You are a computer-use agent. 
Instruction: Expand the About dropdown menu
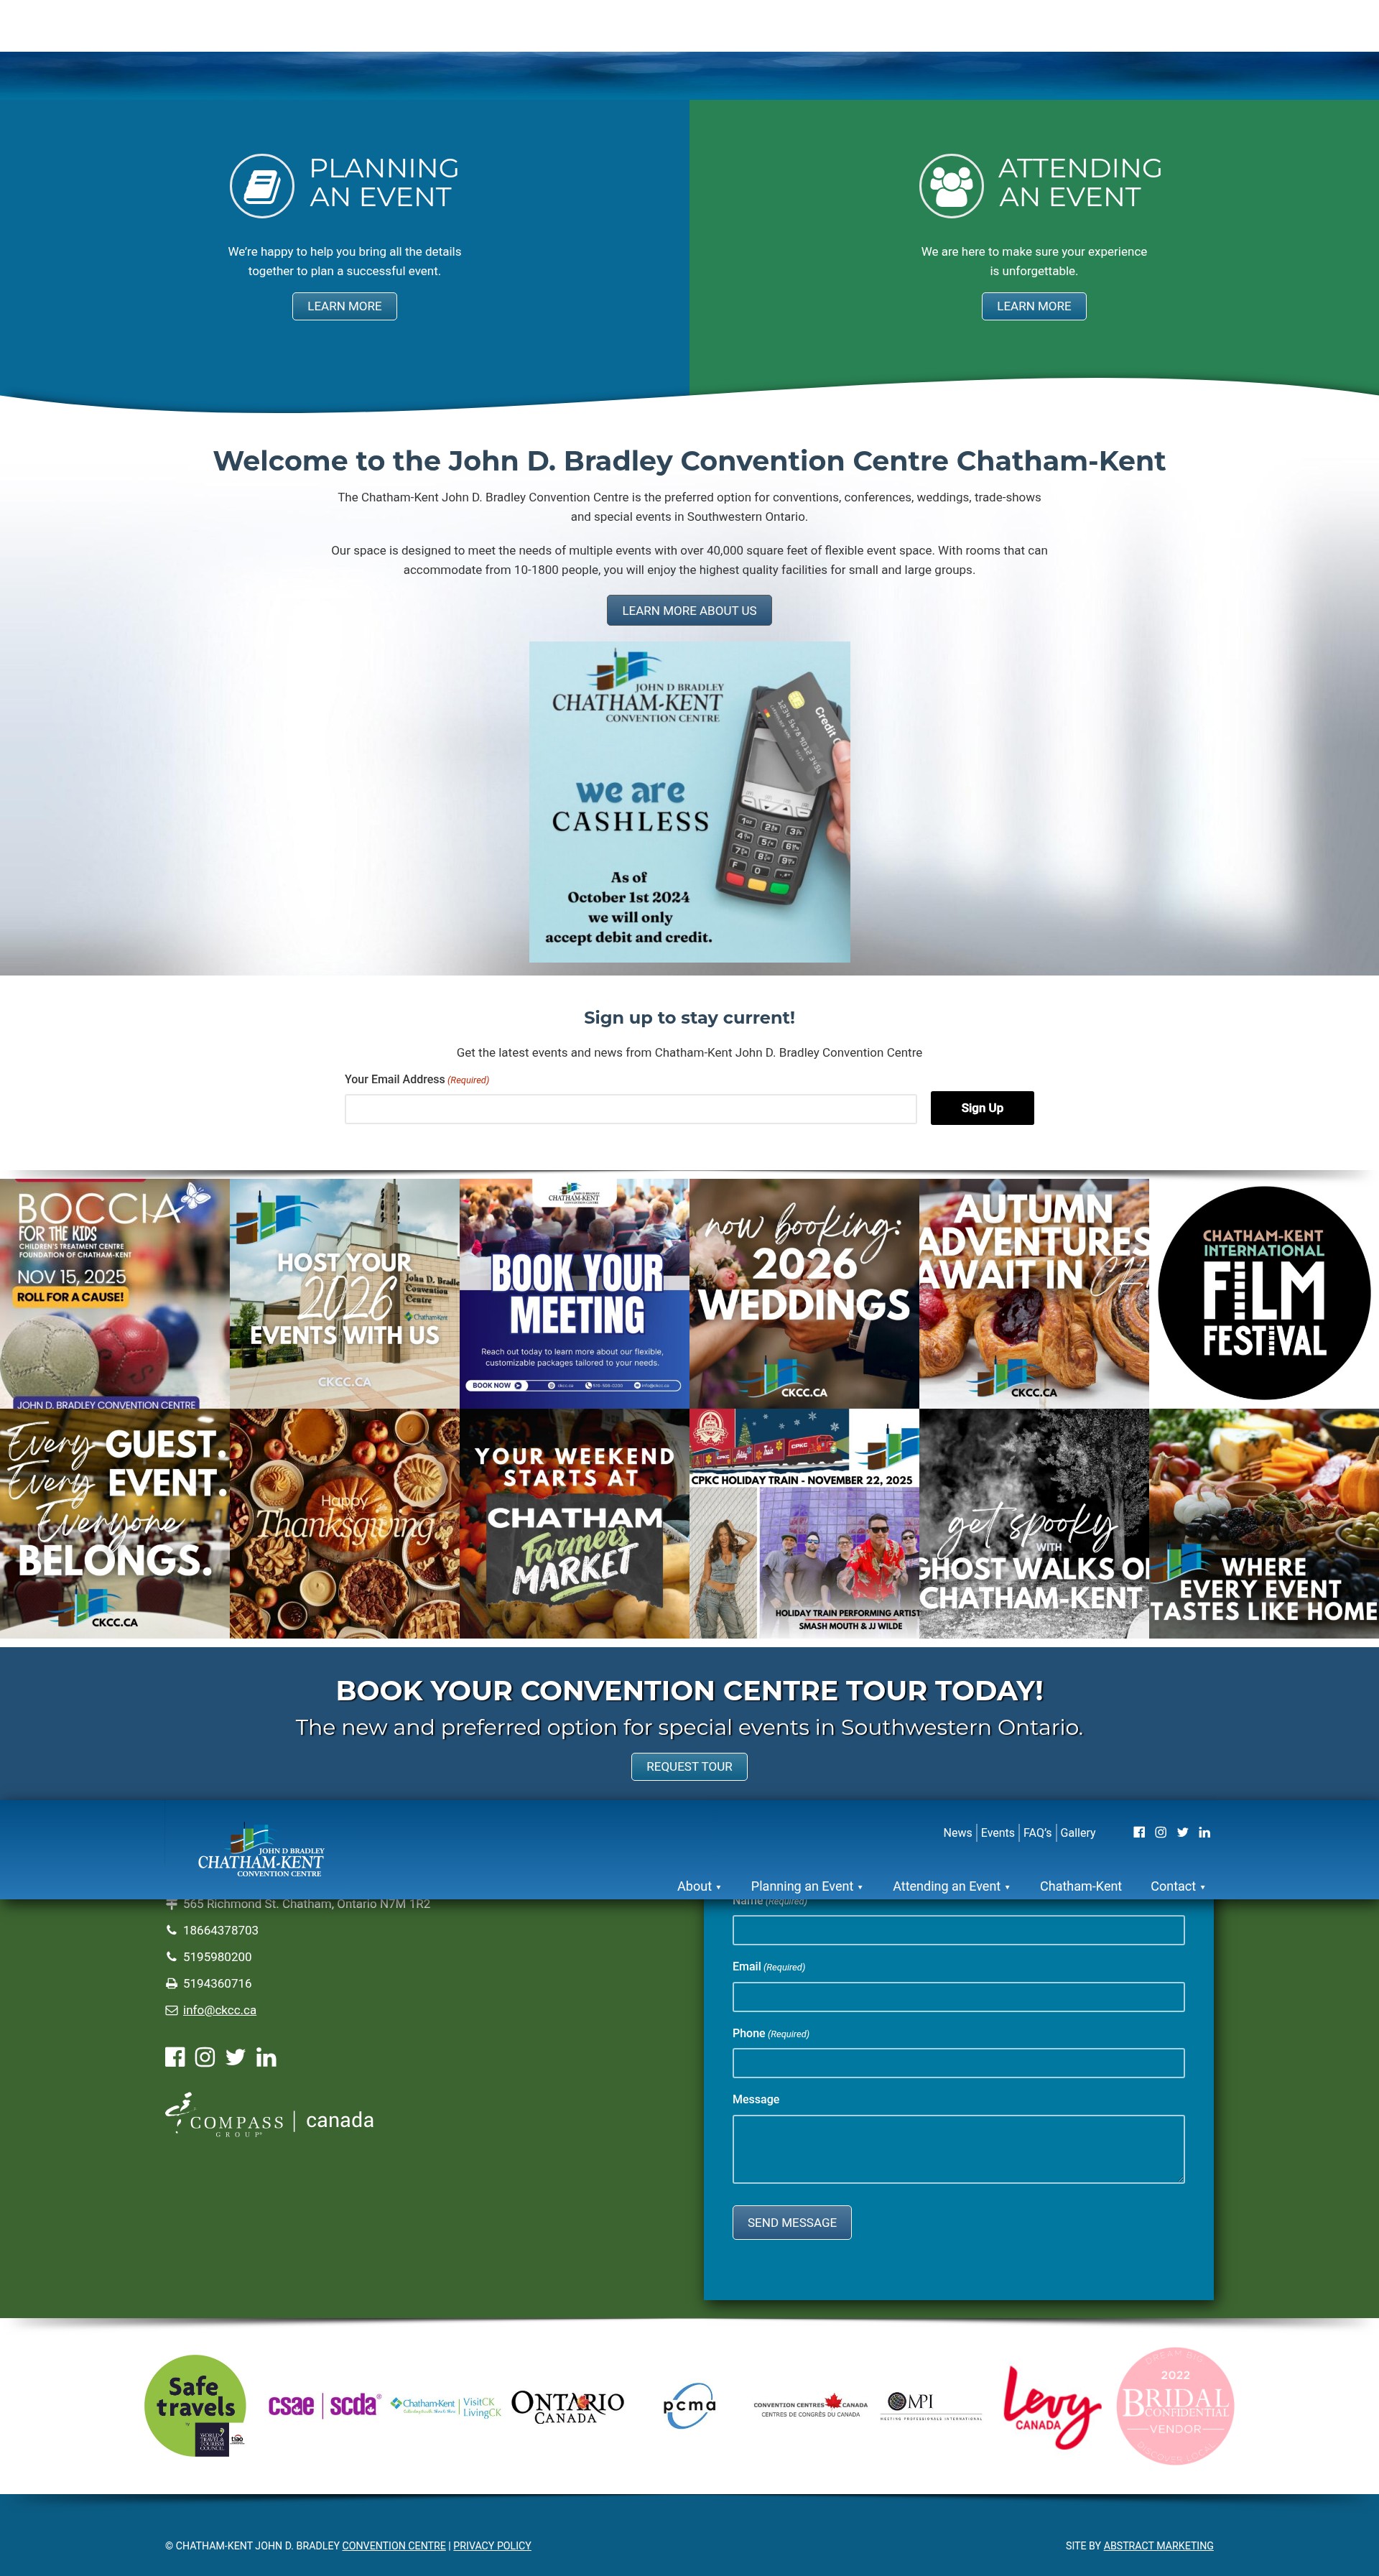699,1886
